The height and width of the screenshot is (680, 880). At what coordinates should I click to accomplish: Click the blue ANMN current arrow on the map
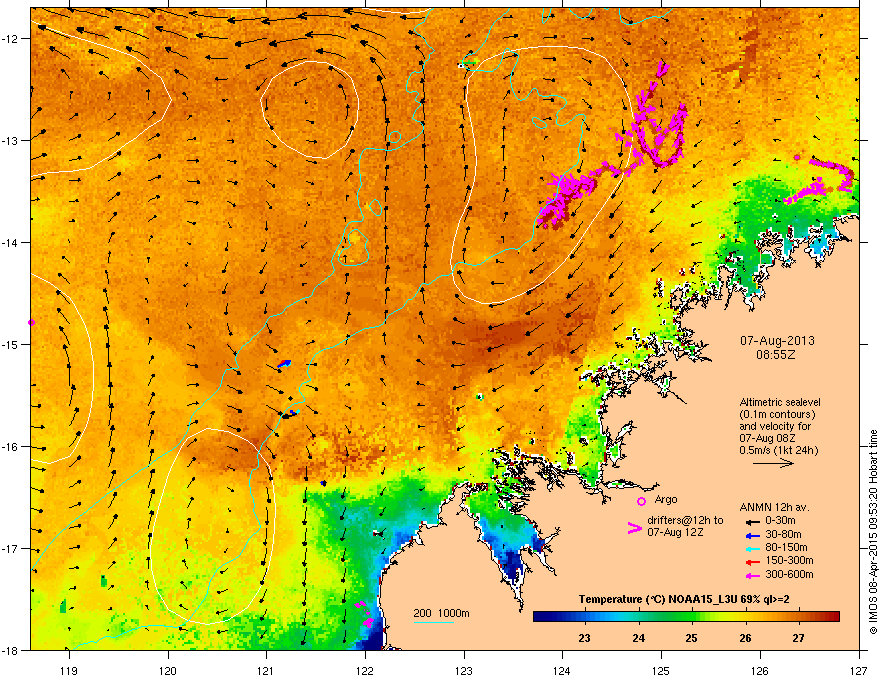tap(285, 364)
